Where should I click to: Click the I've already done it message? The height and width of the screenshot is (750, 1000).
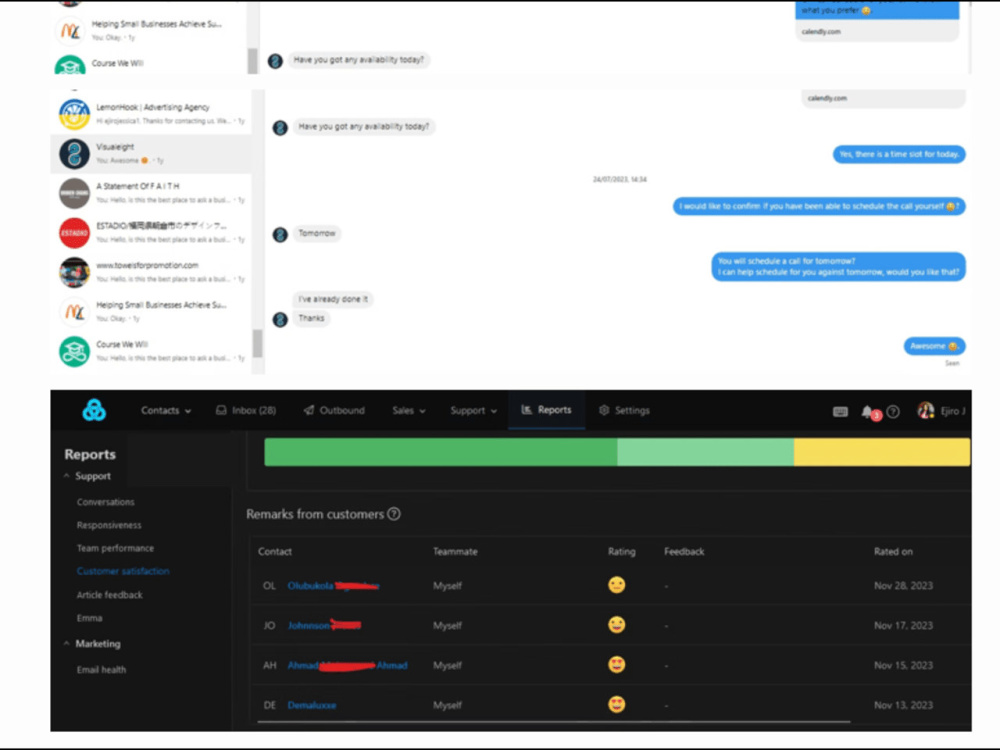pos(333,299)
